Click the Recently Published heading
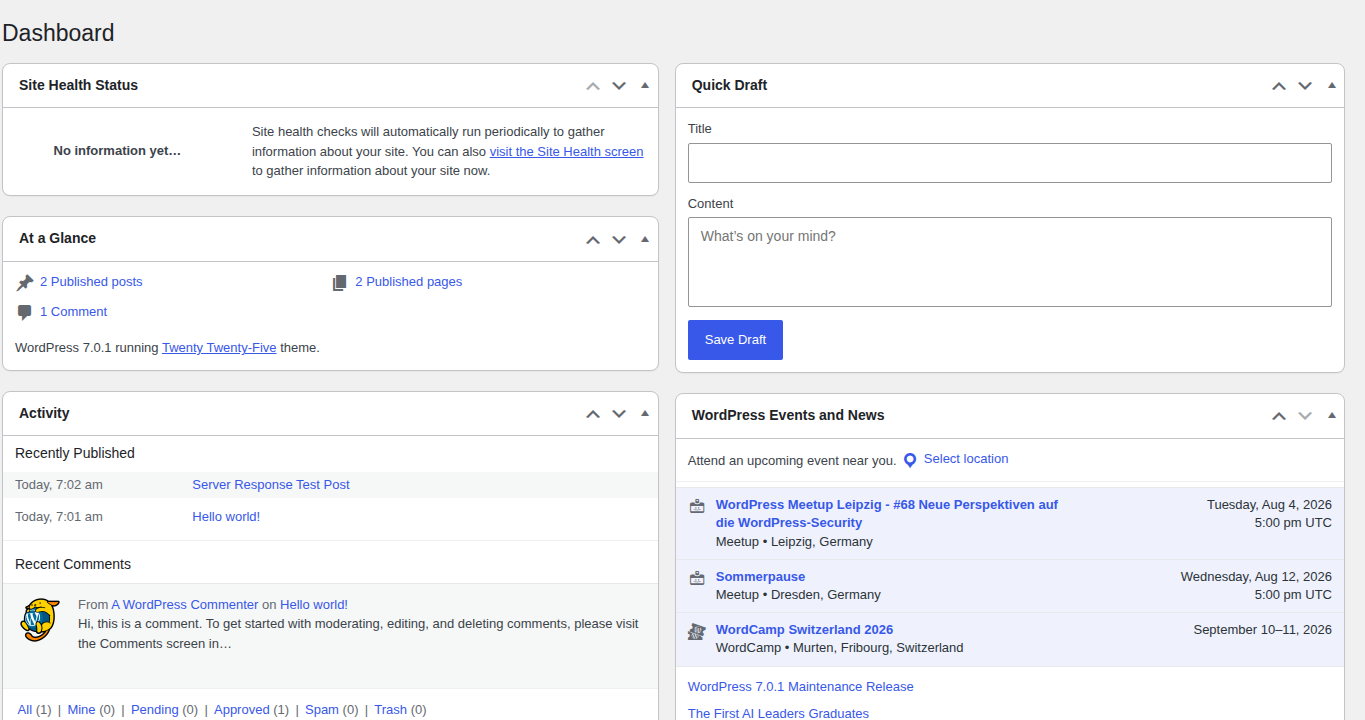 pos(75,454)
